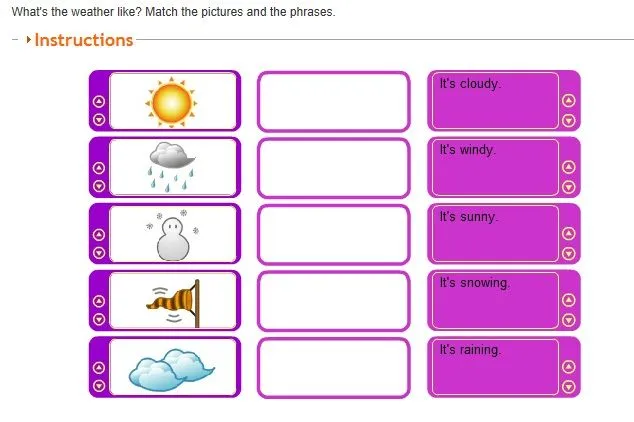Select the "It's snowing." phrase card

tap(495, 300)
